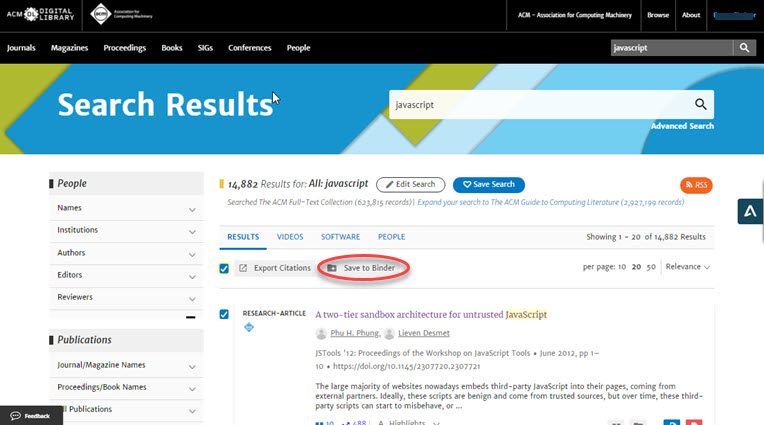Open the Feedback button
Screen dimensions: 764x425
pos(31,416)
